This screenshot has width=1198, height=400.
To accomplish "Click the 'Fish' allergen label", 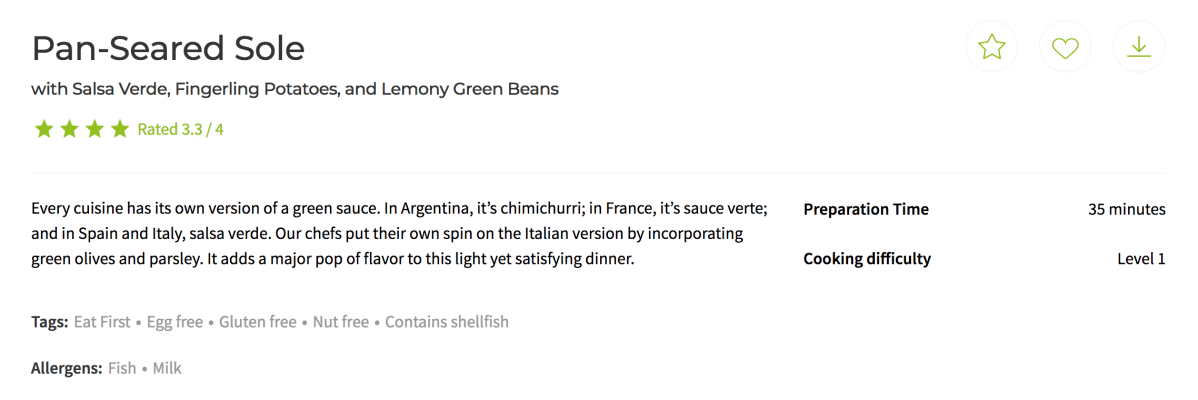I will [122, 368].
